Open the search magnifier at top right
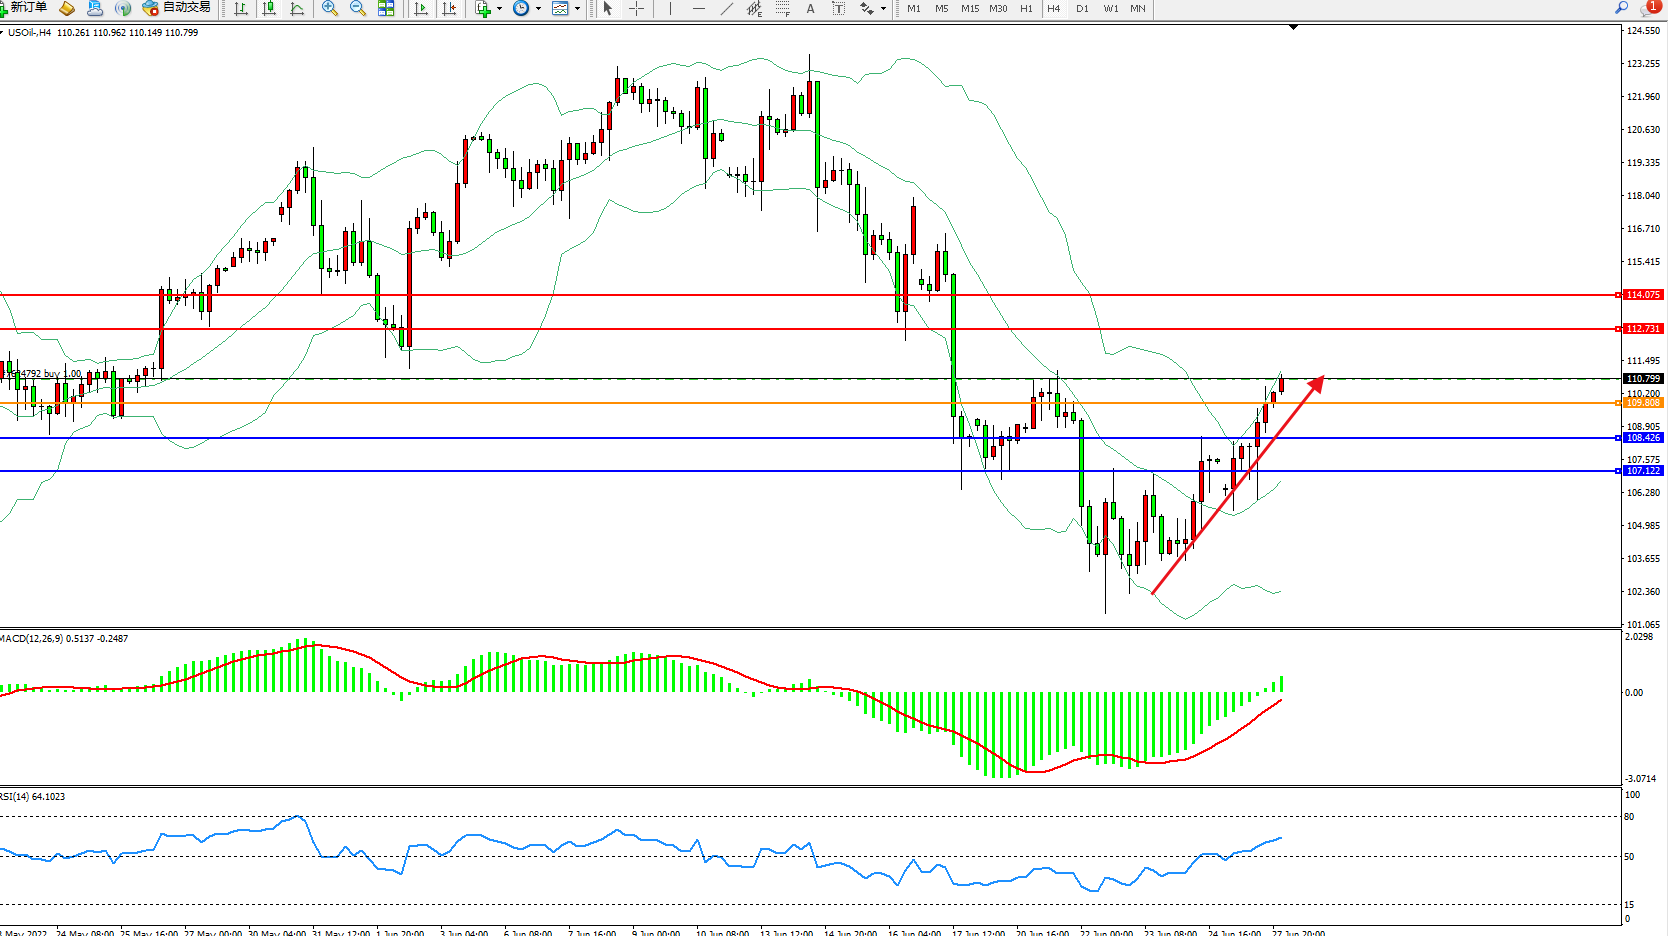1668x936 pixels. [x=1621, y=8]
